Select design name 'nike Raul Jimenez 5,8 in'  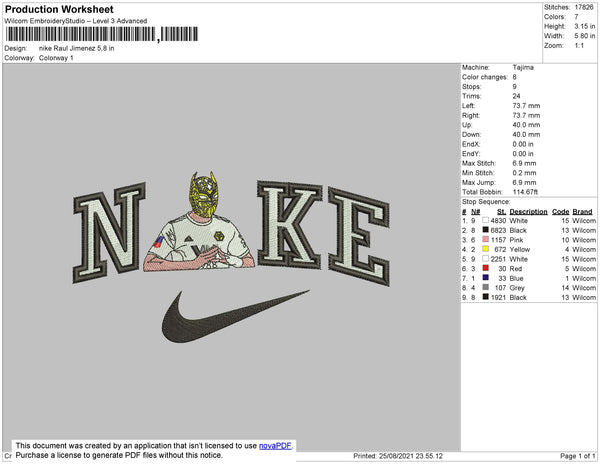point(77,49)
